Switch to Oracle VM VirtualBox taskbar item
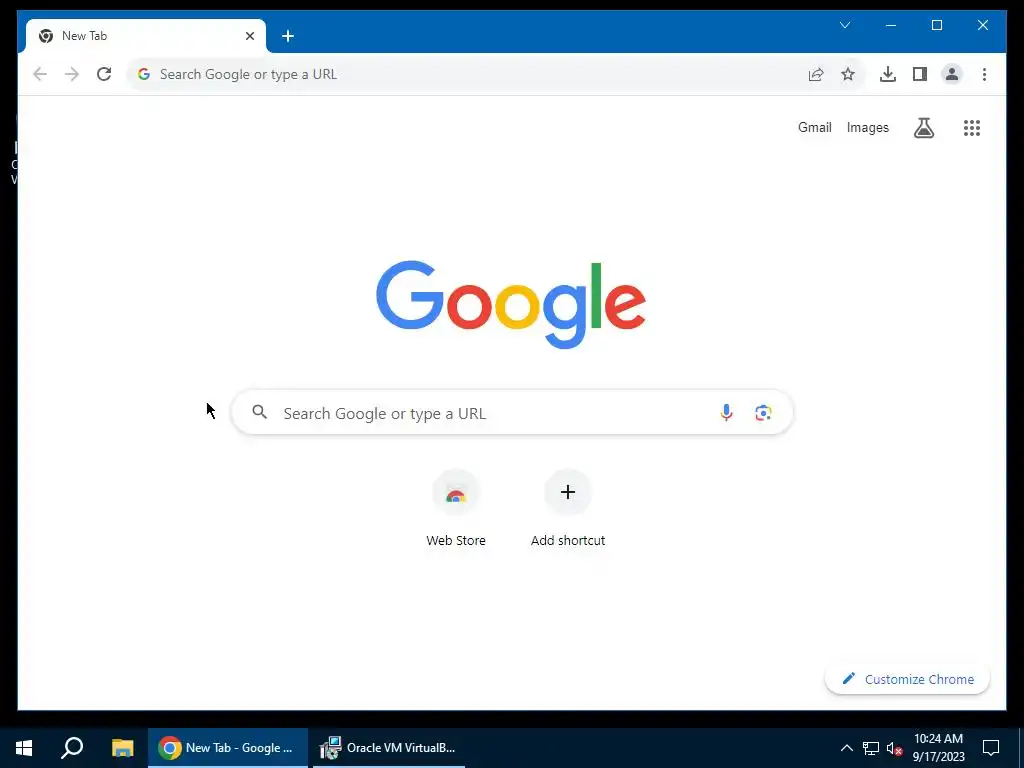The width and height of the screenshot is (1024, 768). (389, 748)
